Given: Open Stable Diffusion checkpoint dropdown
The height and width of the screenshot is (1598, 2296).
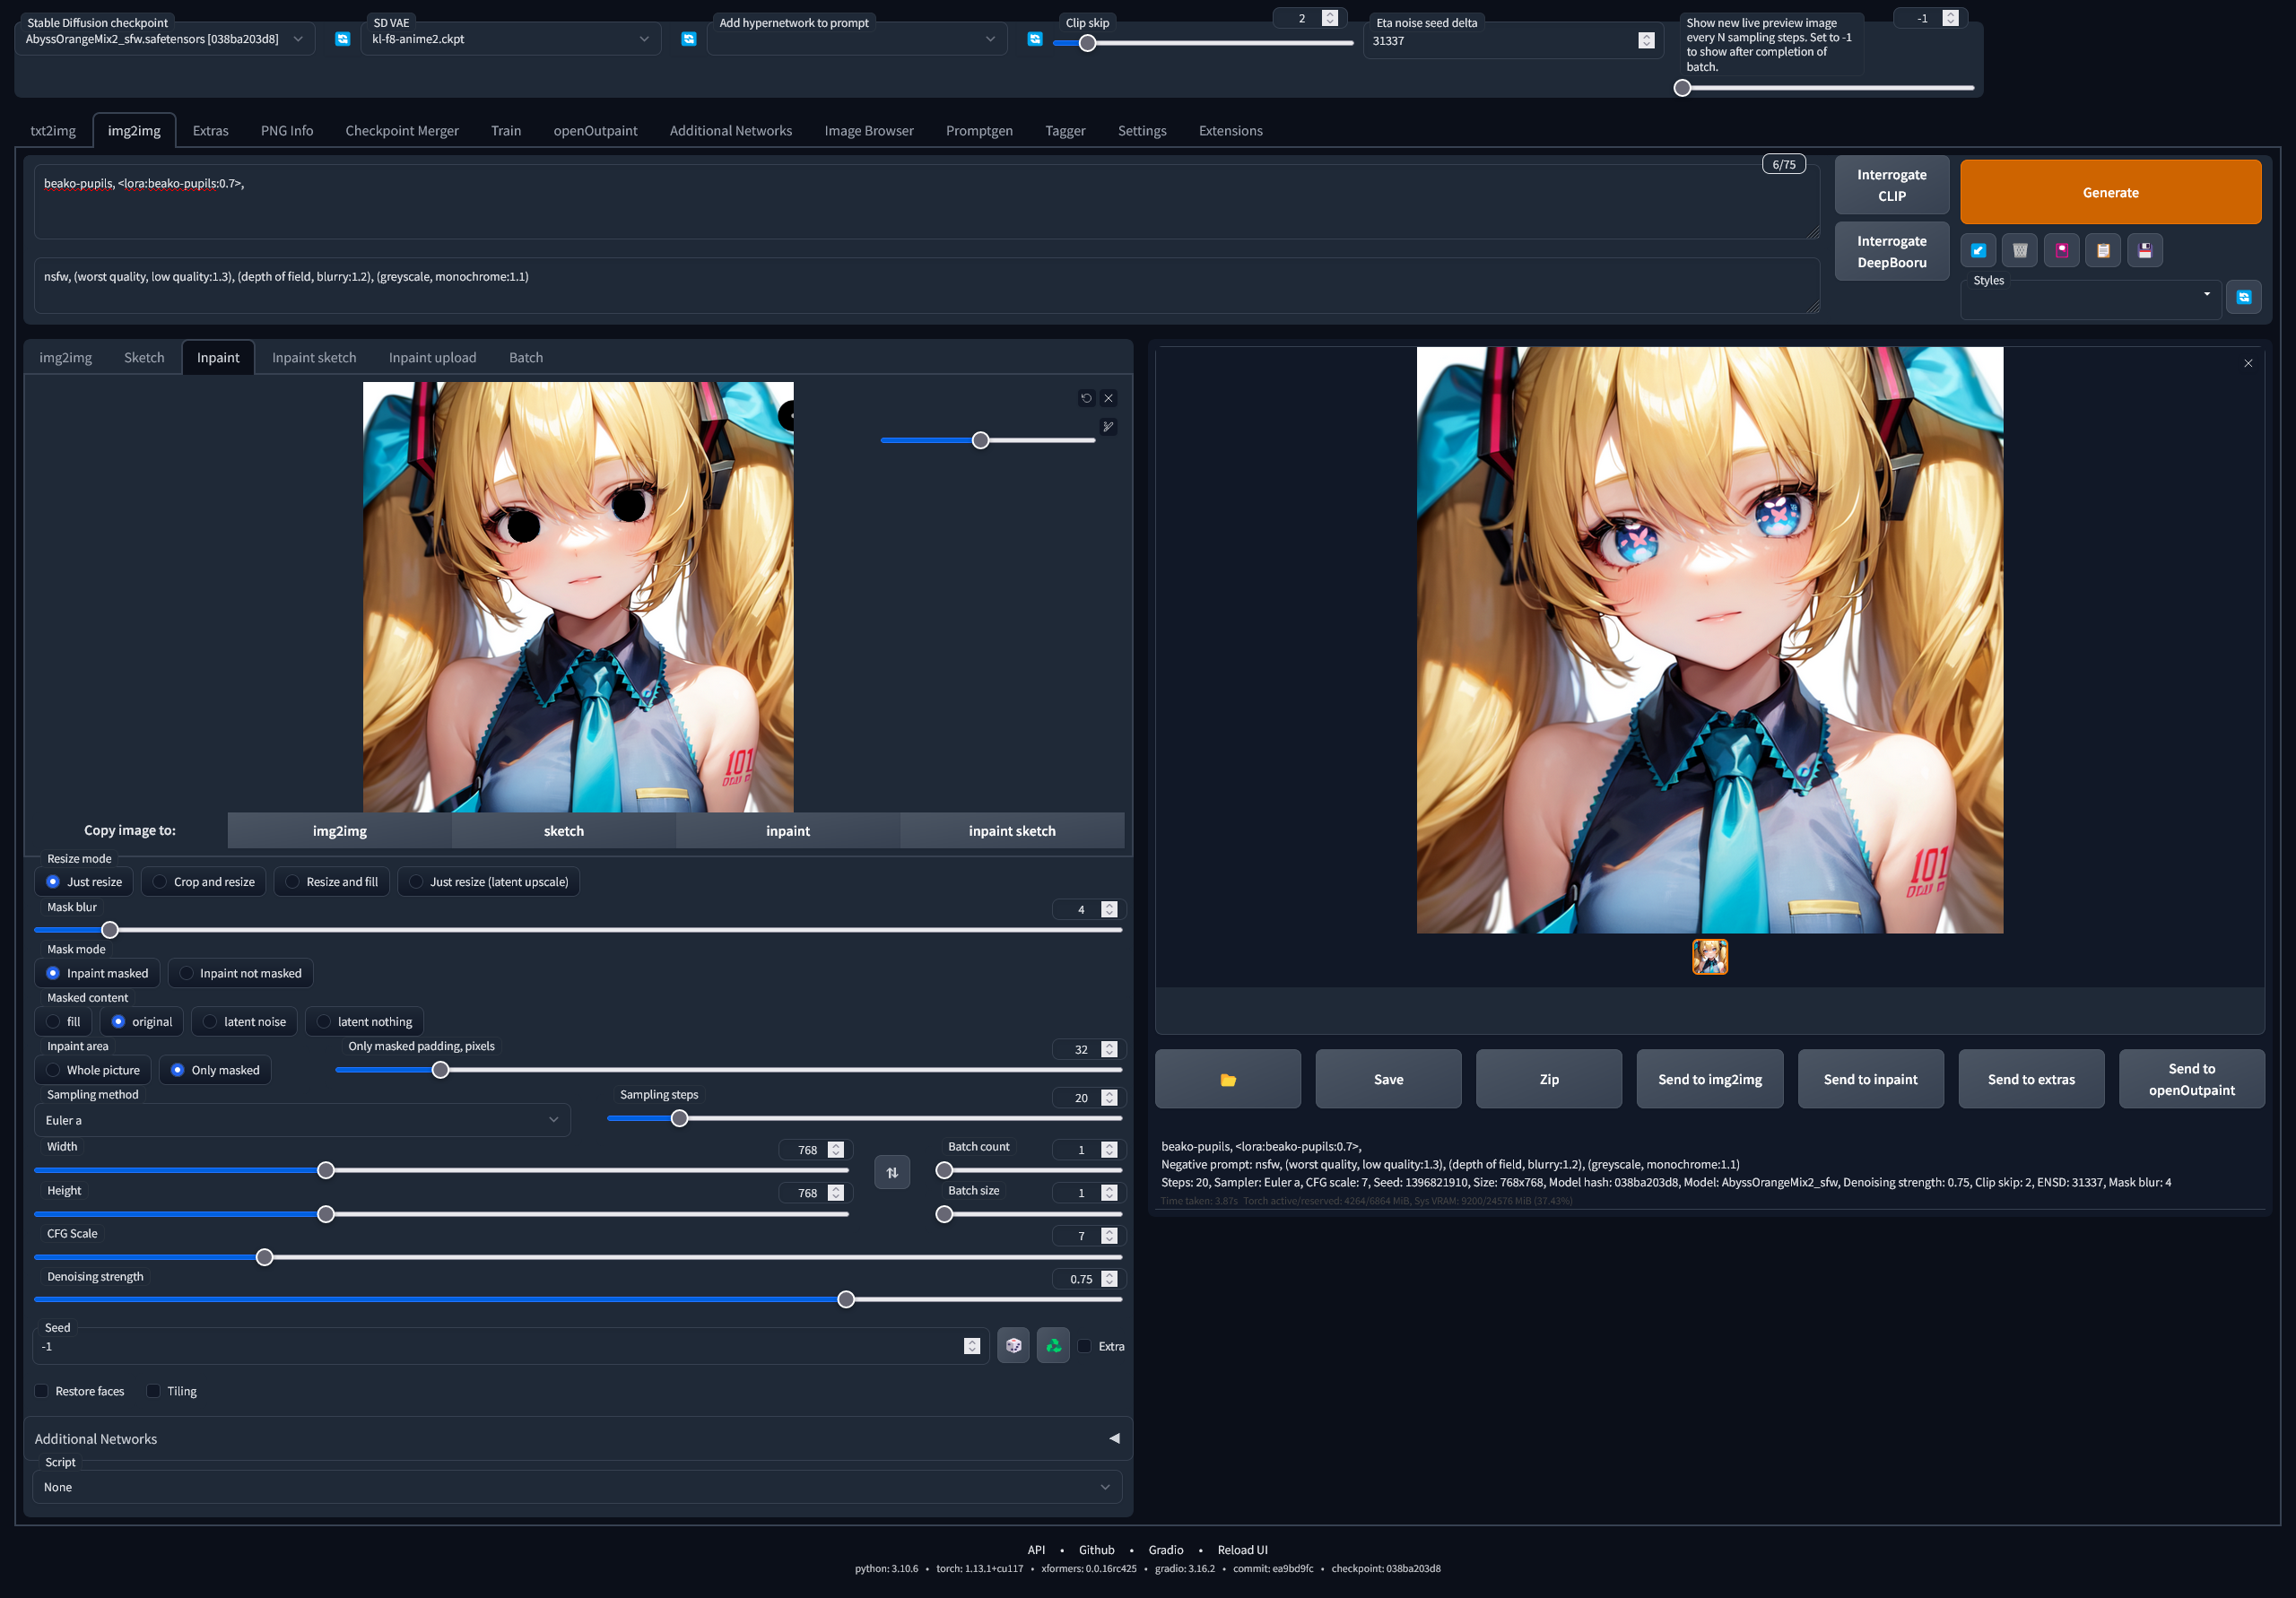Looking at the screenshot, I should tap(165, 39).
